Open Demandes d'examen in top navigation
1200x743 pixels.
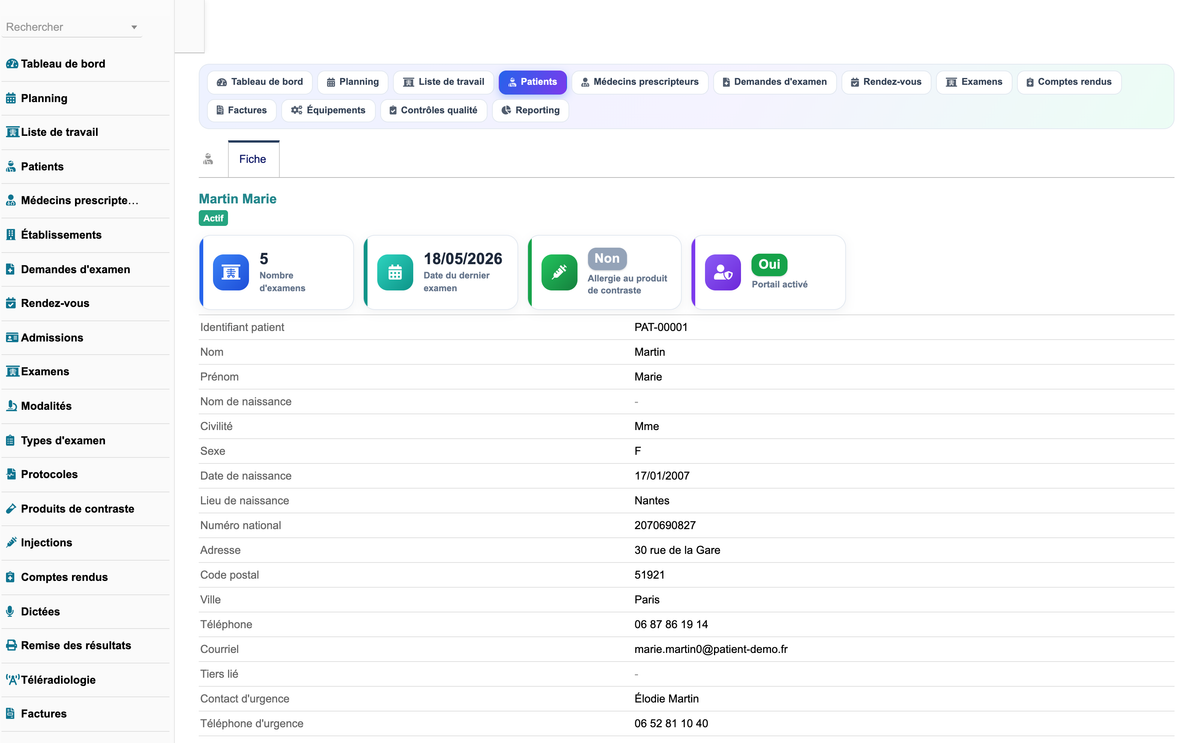[775, 82]
